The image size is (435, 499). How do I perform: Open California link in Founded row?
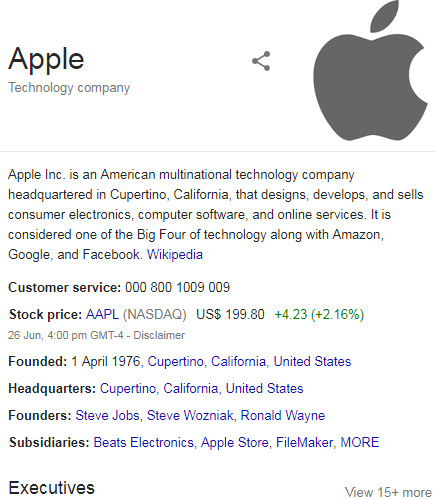pyautogui.click(x=238, y=362)
